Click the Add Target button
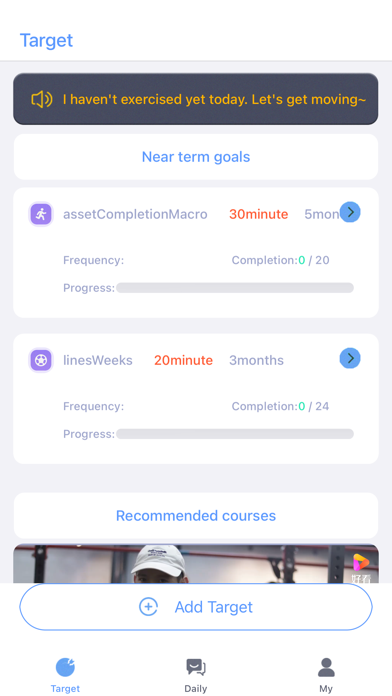This screenshot has width=392, height=696. [196, 607]
